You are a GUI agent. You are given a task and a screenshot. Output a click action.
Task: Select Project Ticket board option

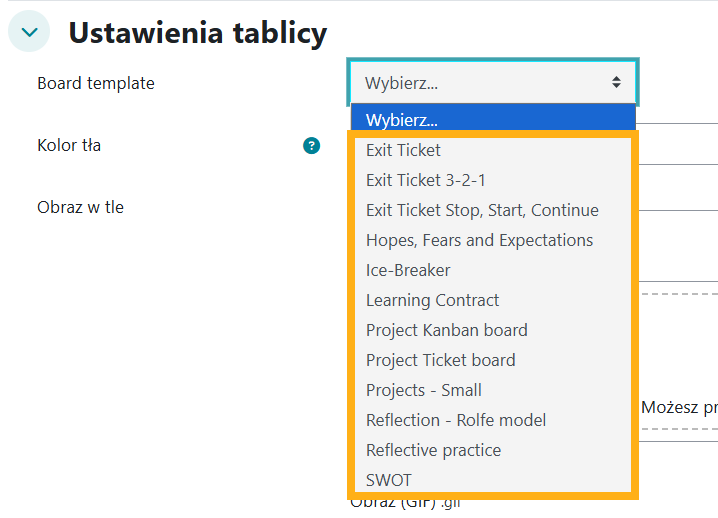point(440,360)
